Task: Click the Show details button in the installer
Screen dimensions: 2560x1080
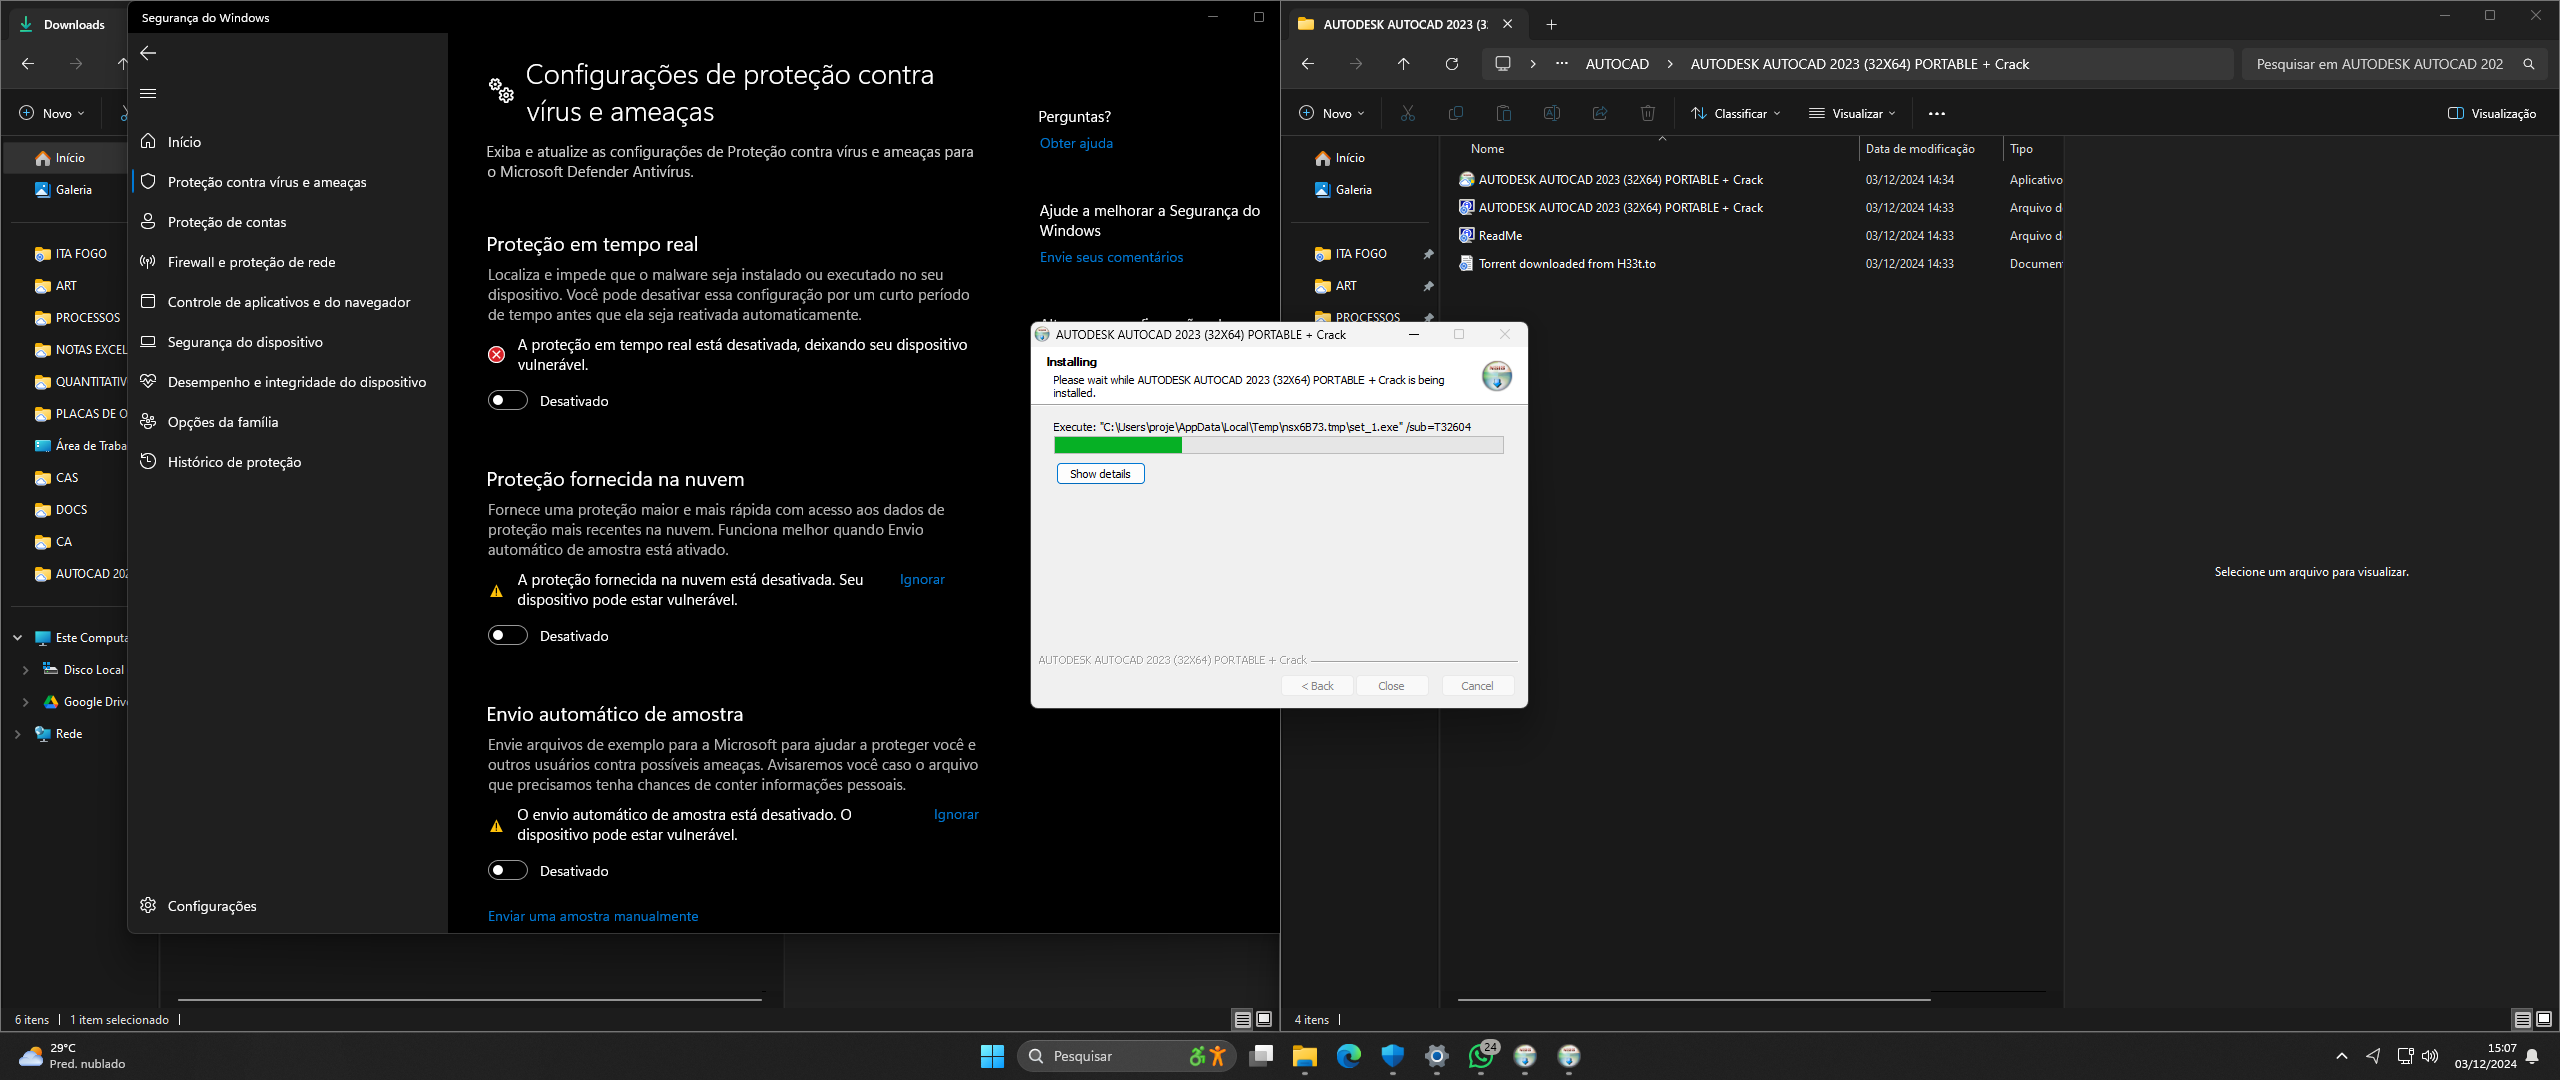Action: coord(1100,474)
